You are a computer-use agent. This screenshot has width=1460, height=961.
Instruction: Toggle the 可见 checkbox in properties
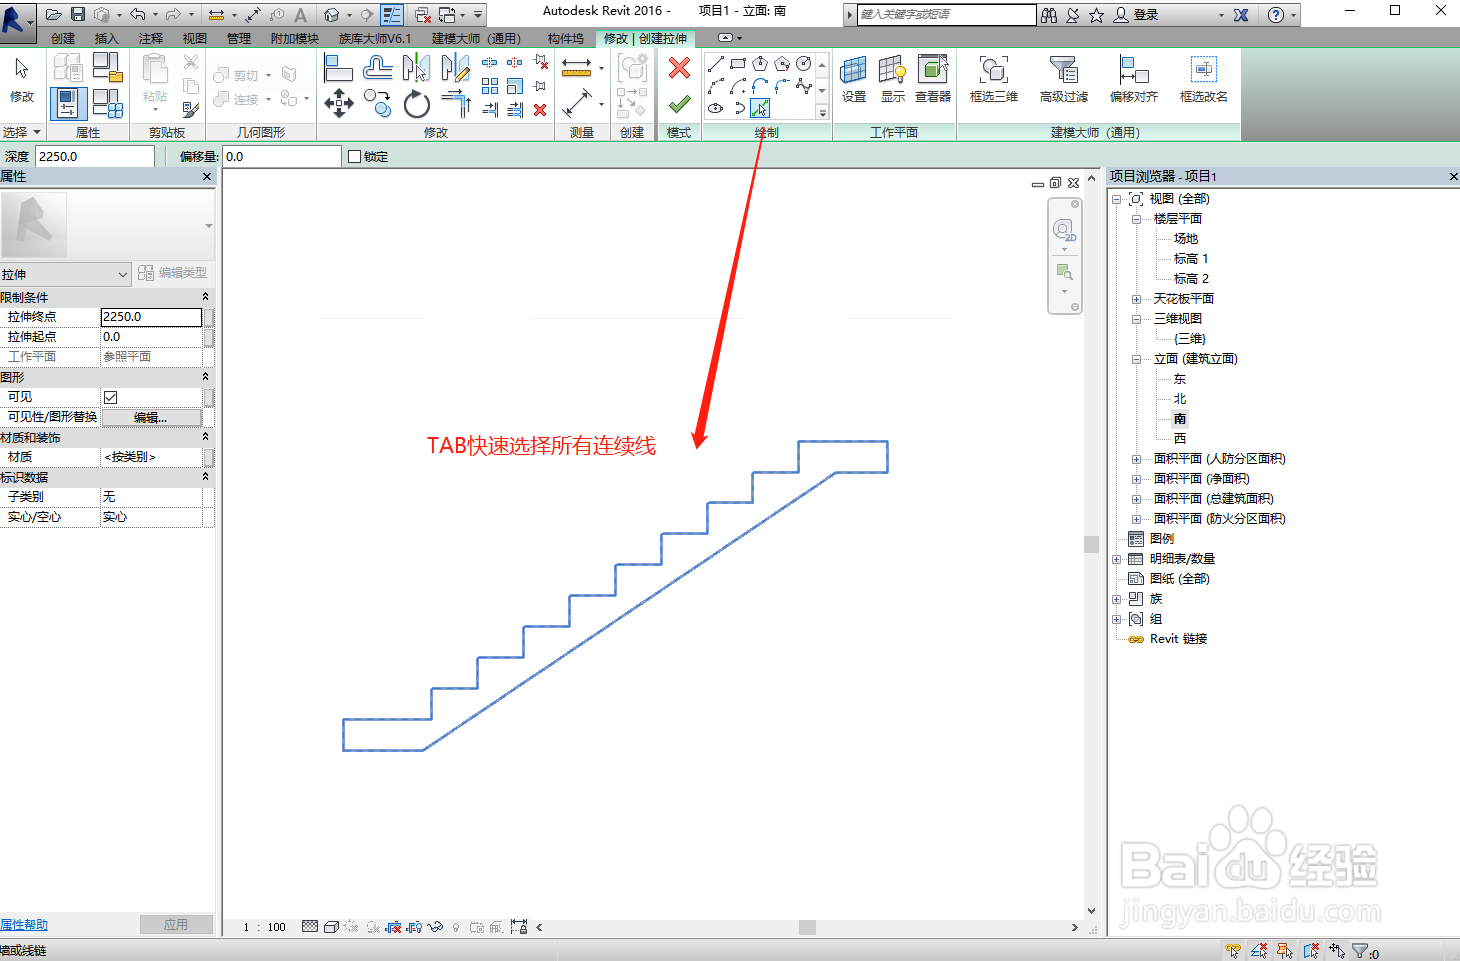pos(111,397)
